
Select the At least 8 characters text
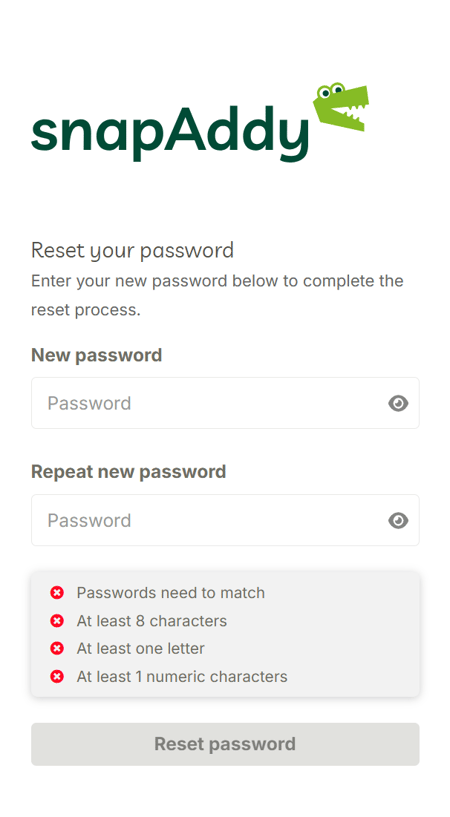point(152,621)
